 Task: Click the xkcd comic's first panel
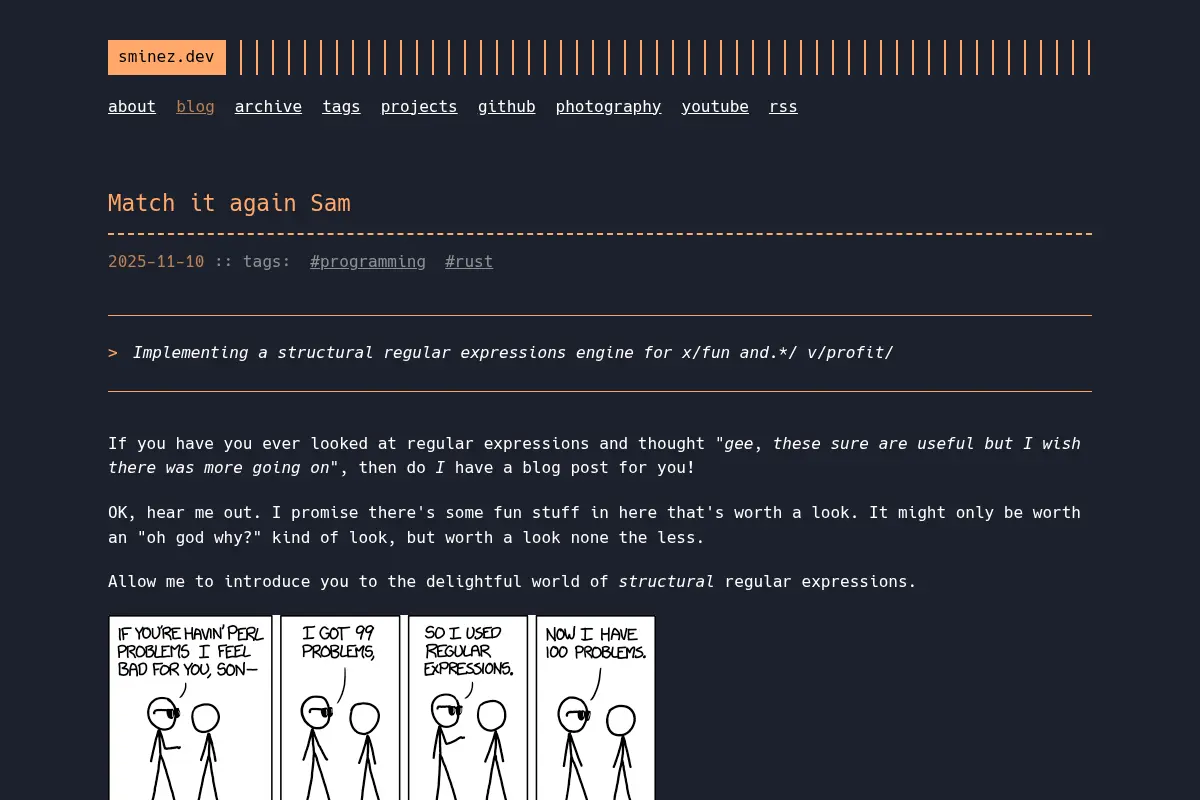pyautogui.click(x=190, y=707)
